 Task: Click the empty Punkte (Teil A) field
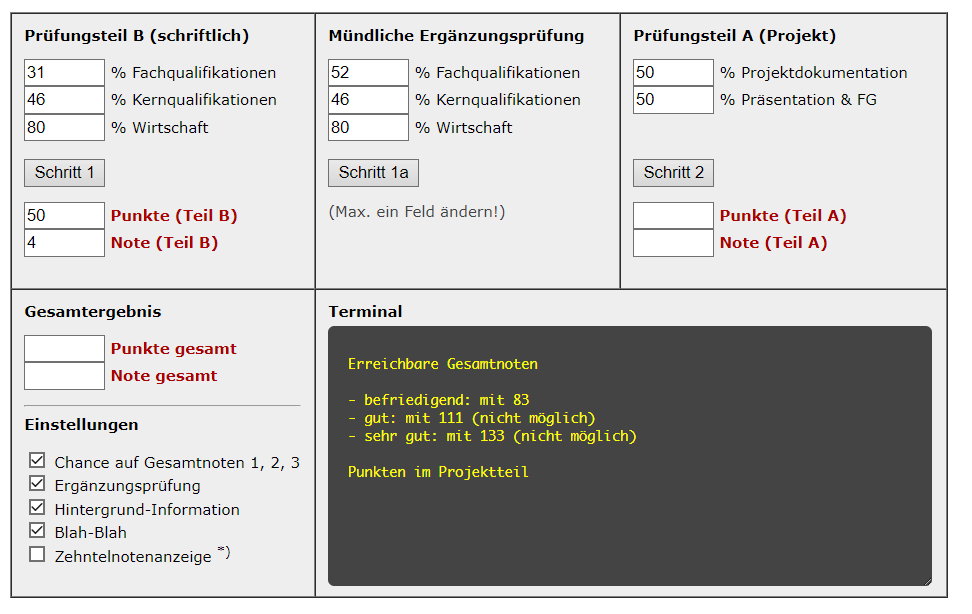click(673, 216)
